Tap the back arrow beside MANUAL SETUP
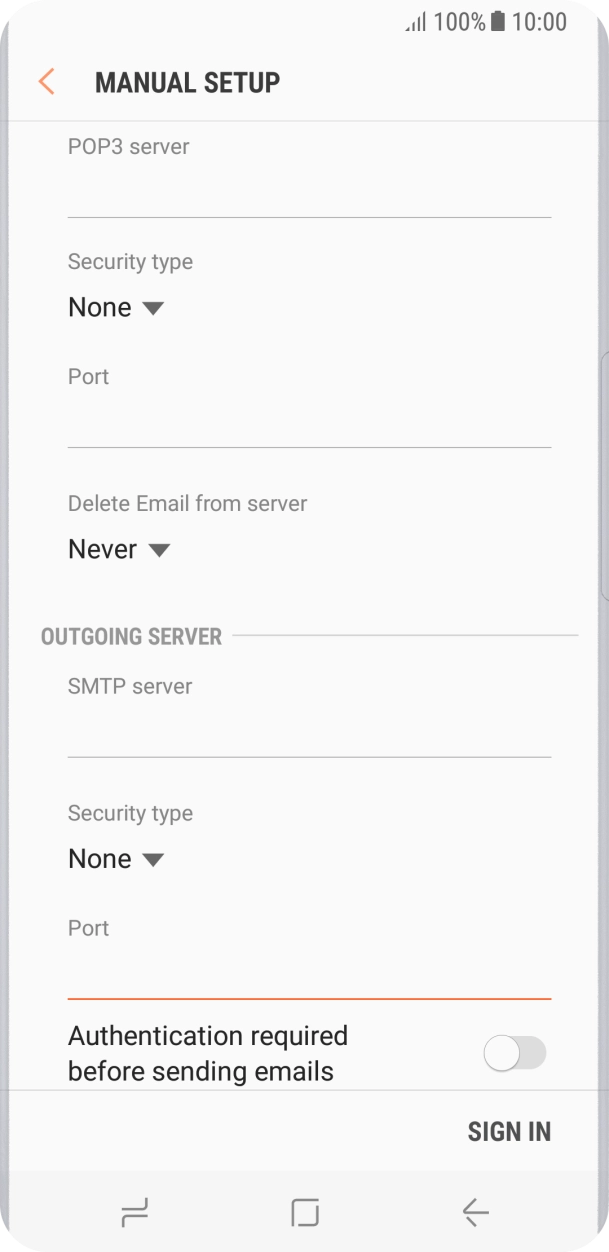Image resolution: width=609 pixels, height=1252 pixels. point(46,81)
